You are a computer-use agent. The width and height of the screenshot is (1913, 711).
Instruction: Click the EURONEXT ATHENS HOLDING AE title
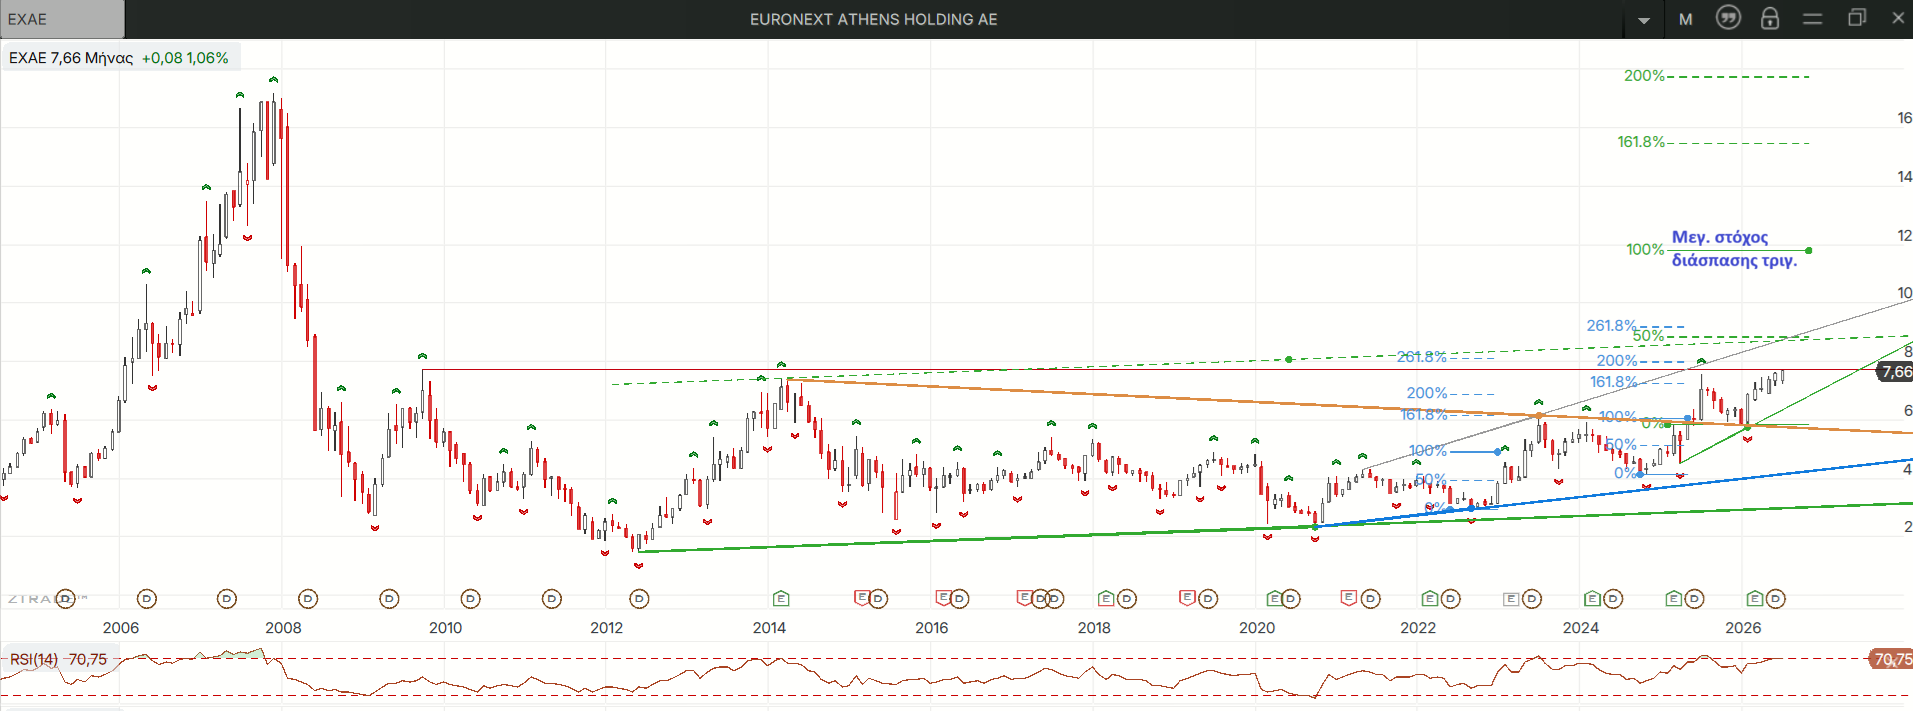(874, 19)
